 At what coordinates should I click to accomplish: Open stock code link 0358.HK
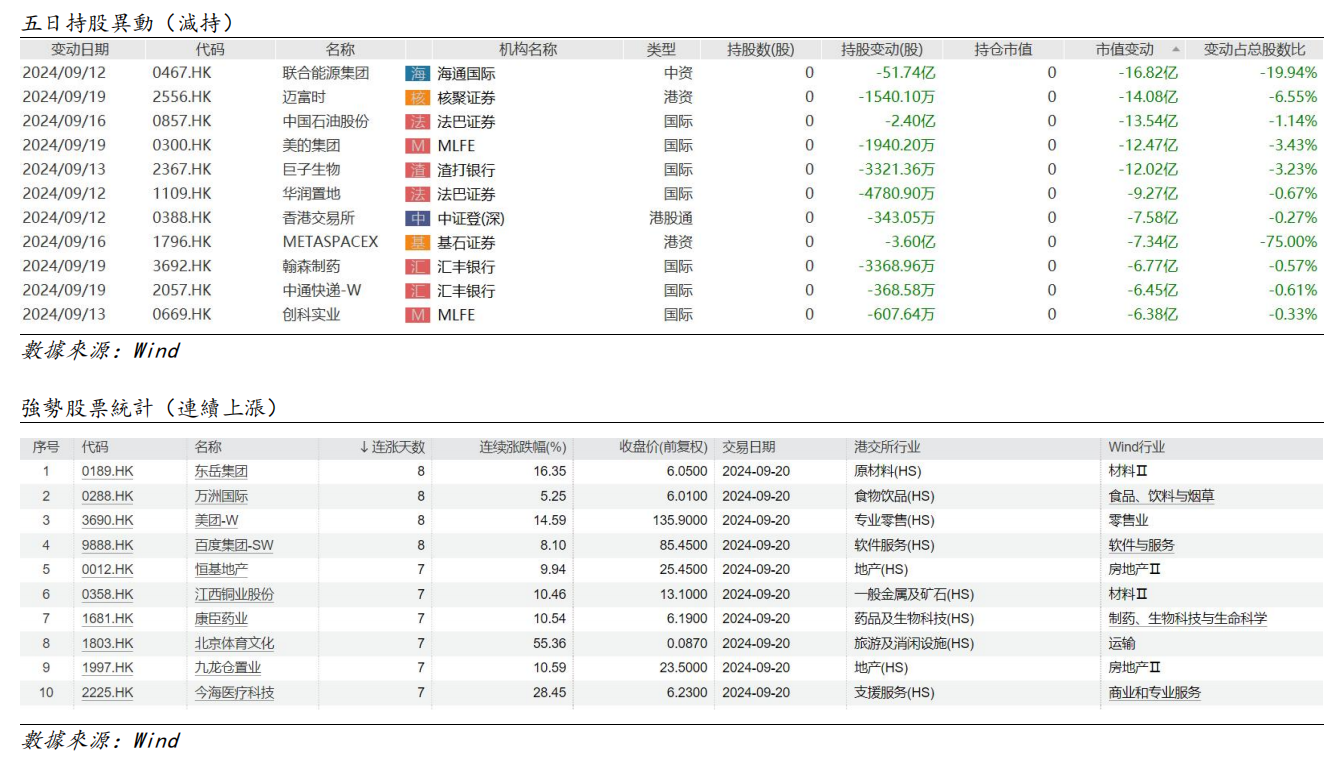108,594
